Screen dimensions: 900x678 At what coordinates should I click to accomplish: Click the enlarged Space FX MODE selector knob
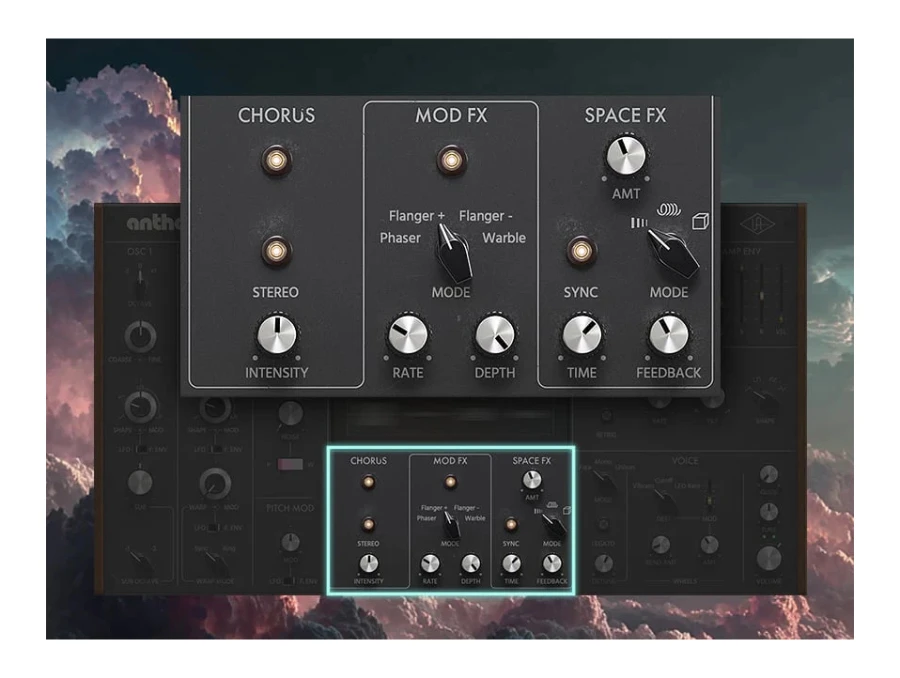tap(673, 254)
